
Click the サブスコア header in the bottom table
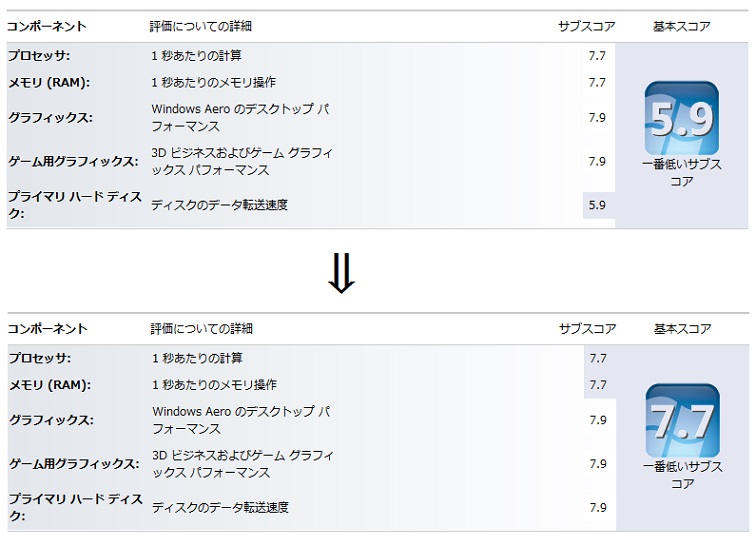(x=588, y=328)
